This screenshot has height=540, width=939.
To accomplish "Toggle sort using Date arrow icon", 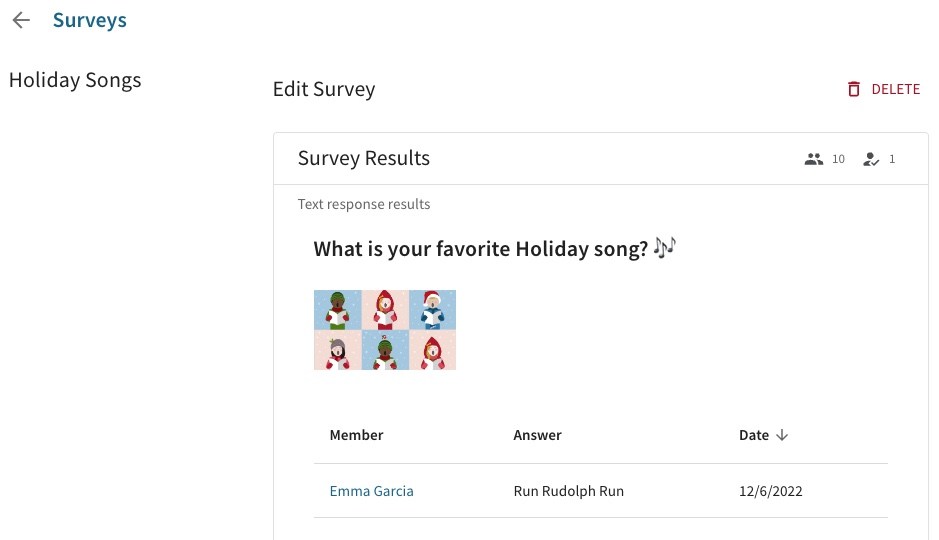I will [782, 435].
